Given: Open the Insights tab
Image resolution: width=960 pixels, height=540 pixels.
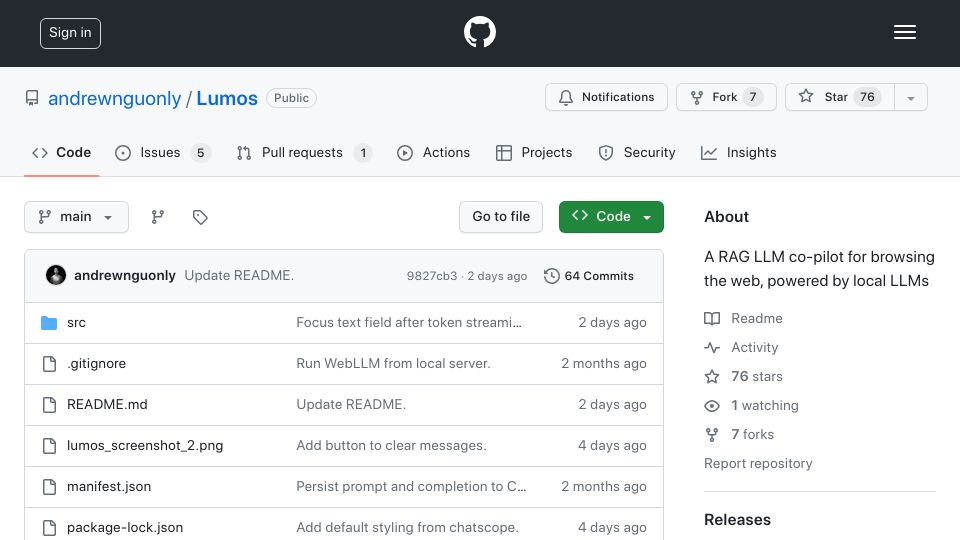Looking at the screenshot, I should coord(738,152).
